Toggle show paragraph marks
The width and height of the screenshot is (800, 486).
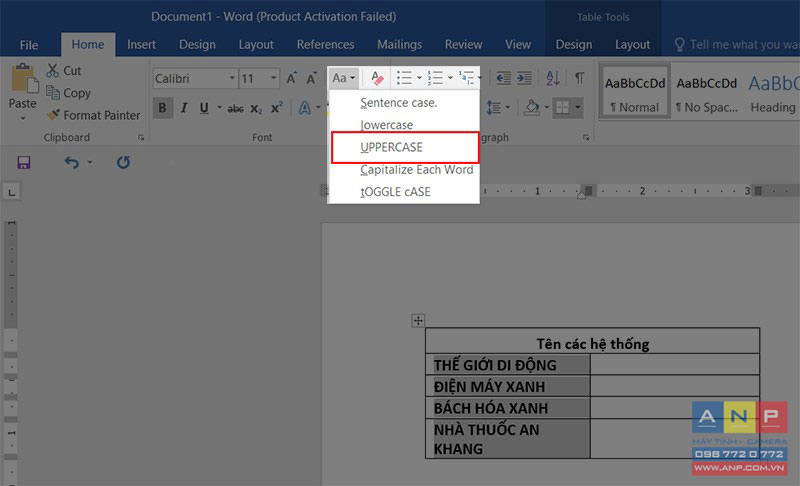(580, 78)
